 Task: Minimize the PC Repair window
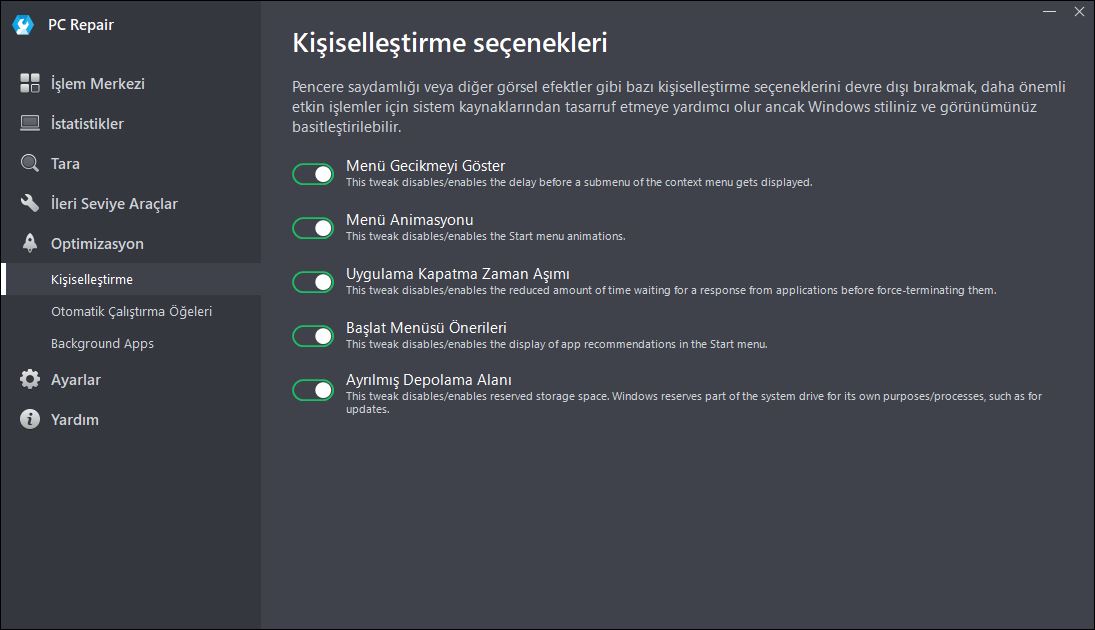click(1049, 12)
